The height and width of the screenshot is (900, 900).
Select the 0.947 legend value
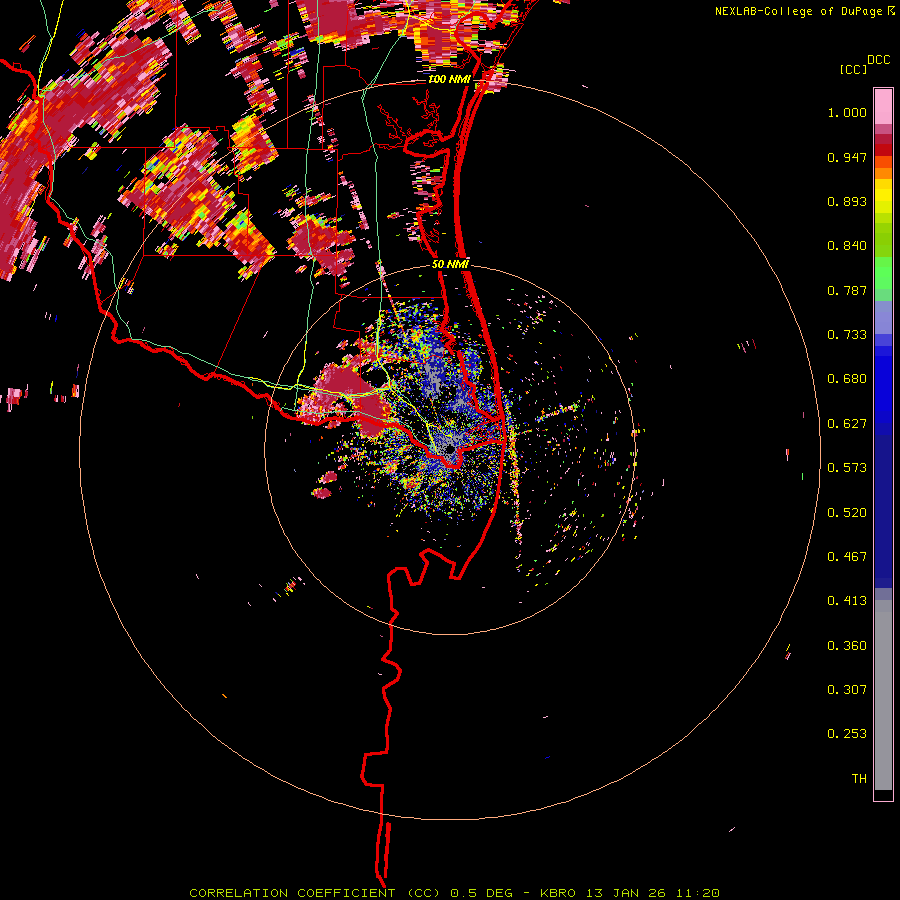point(847,157)
